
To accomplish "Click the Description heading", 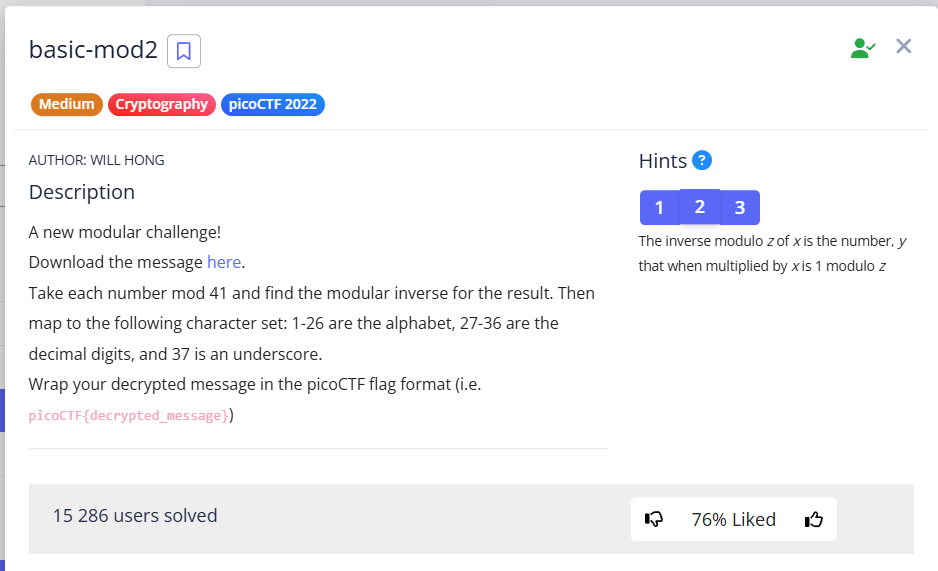I will (x=82, y=192).
